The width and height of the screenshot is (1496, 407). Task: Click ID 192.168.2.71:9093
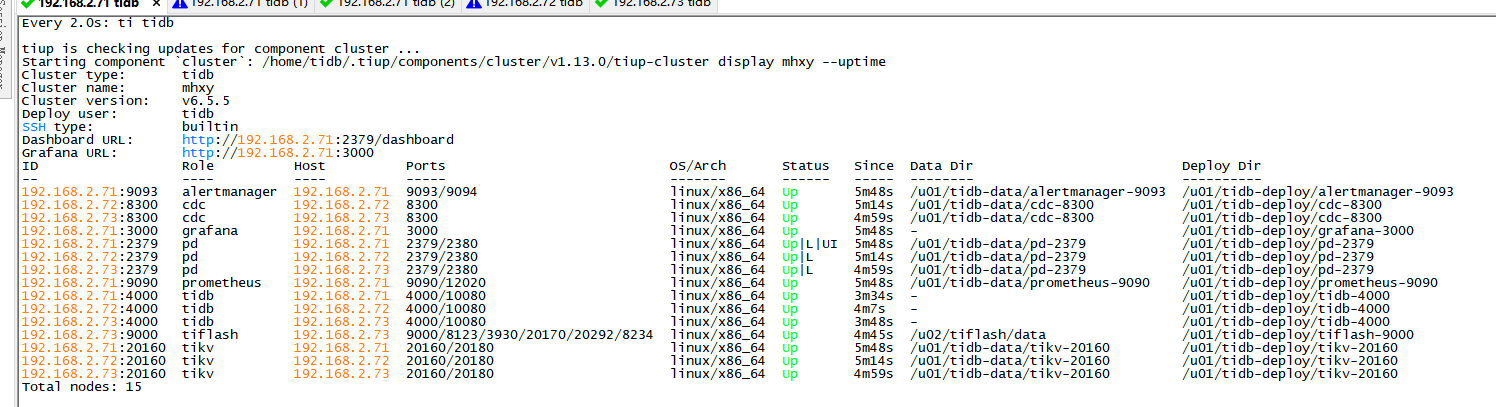click(90, 192)
